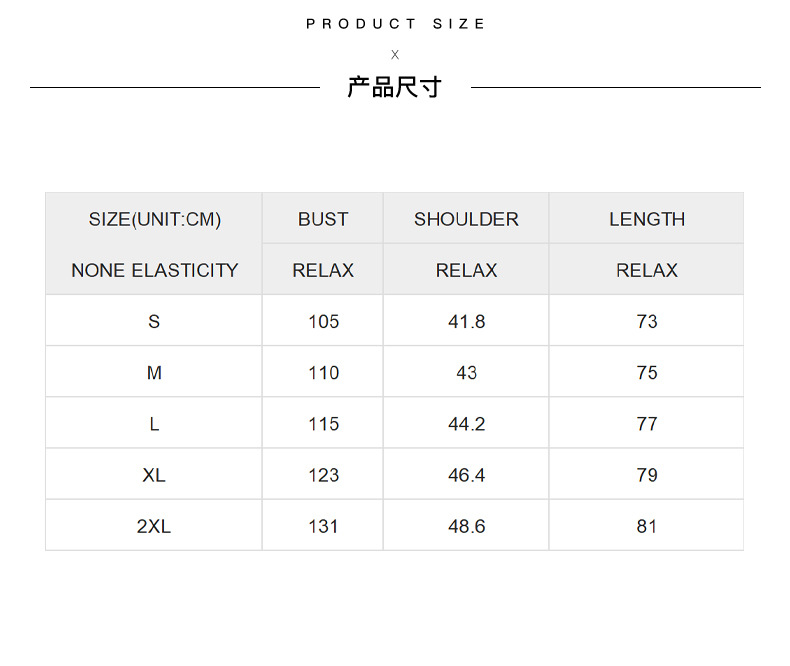Click shoulder value 44.2 in row L

pos(466,424)
